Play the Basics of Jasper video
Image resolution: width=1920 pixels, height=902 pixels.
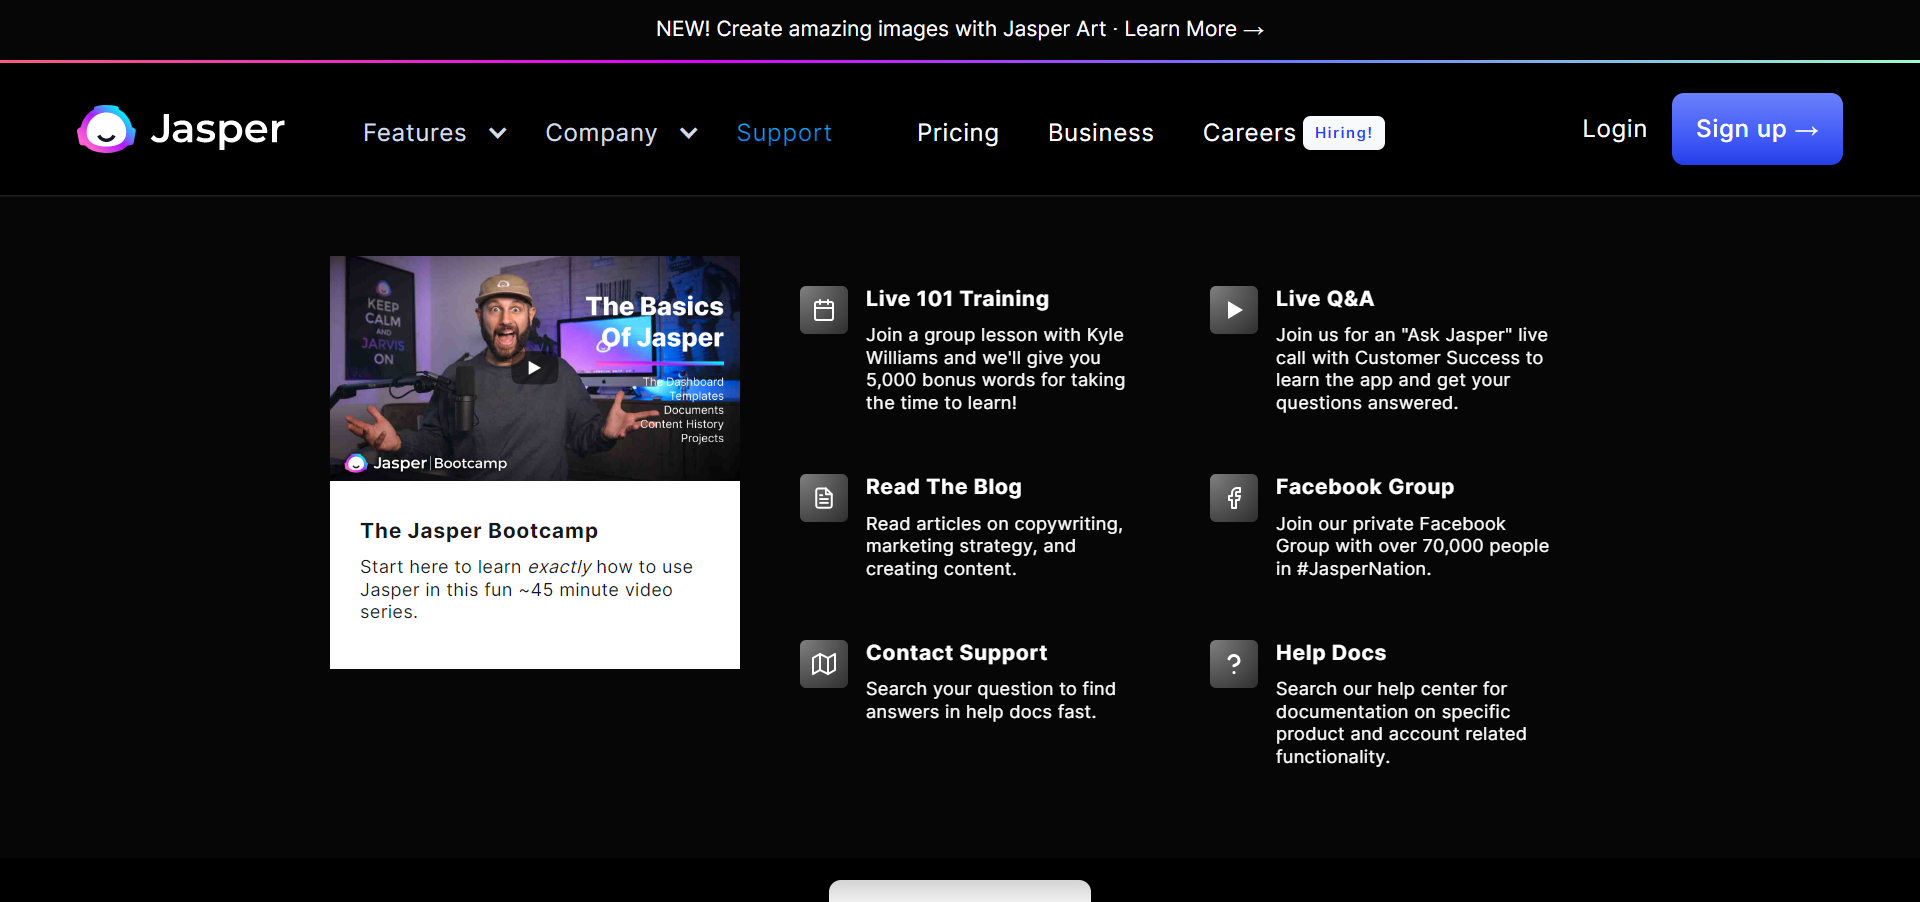click(534, 368)
